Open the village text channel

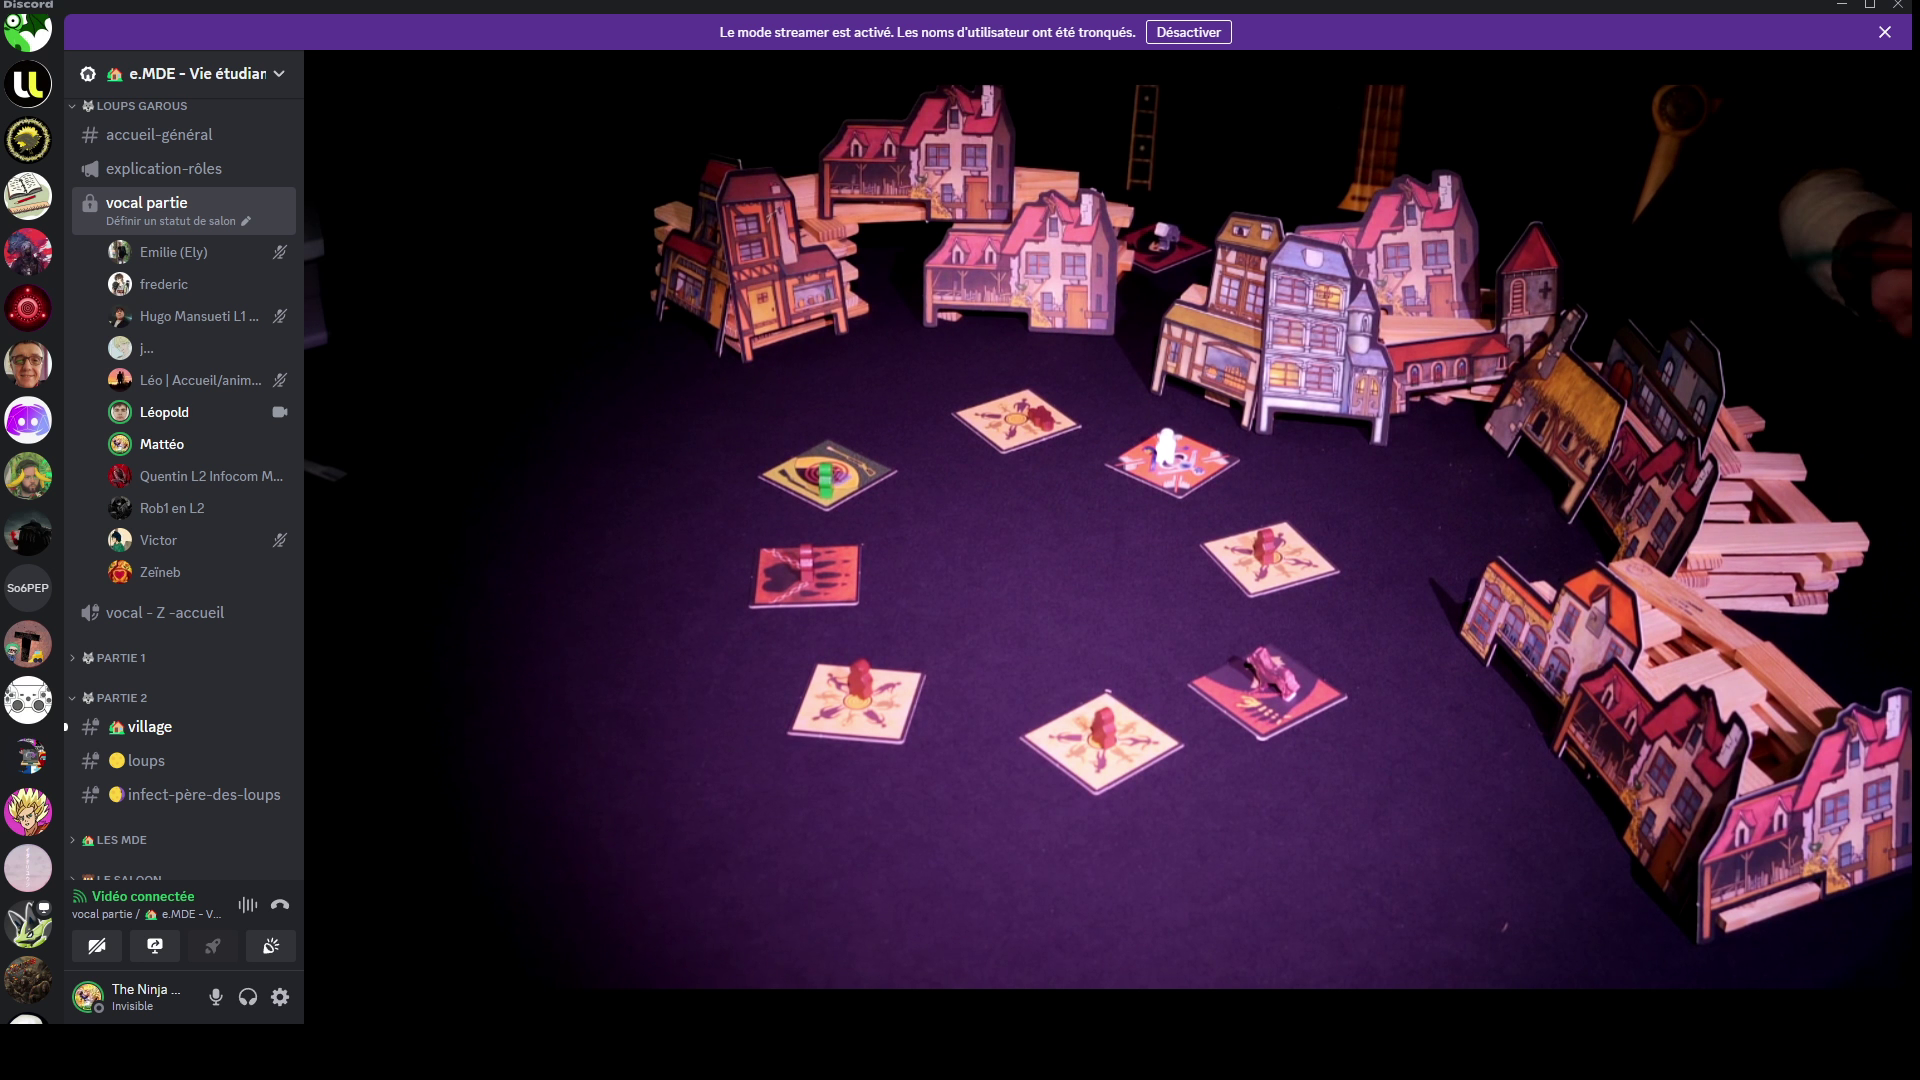click(x=149, y=727)
